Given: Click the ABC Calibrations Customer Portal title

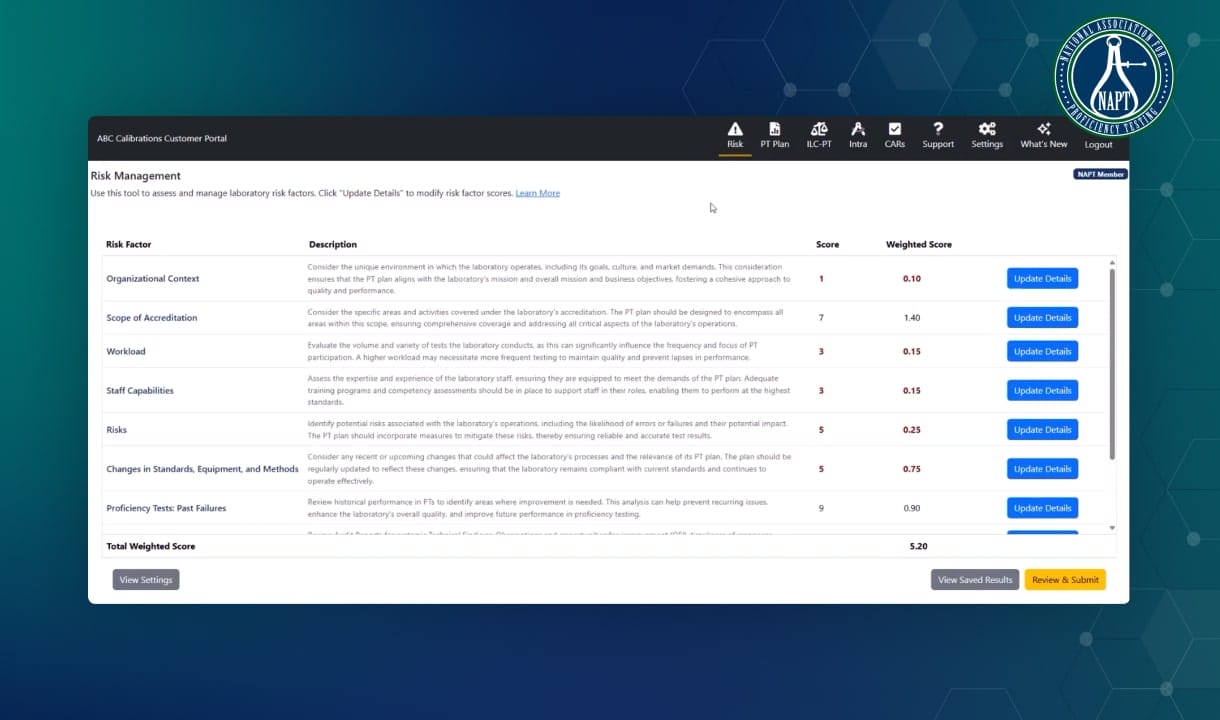Looking at the screenshot, I should (x=162, y=139).
